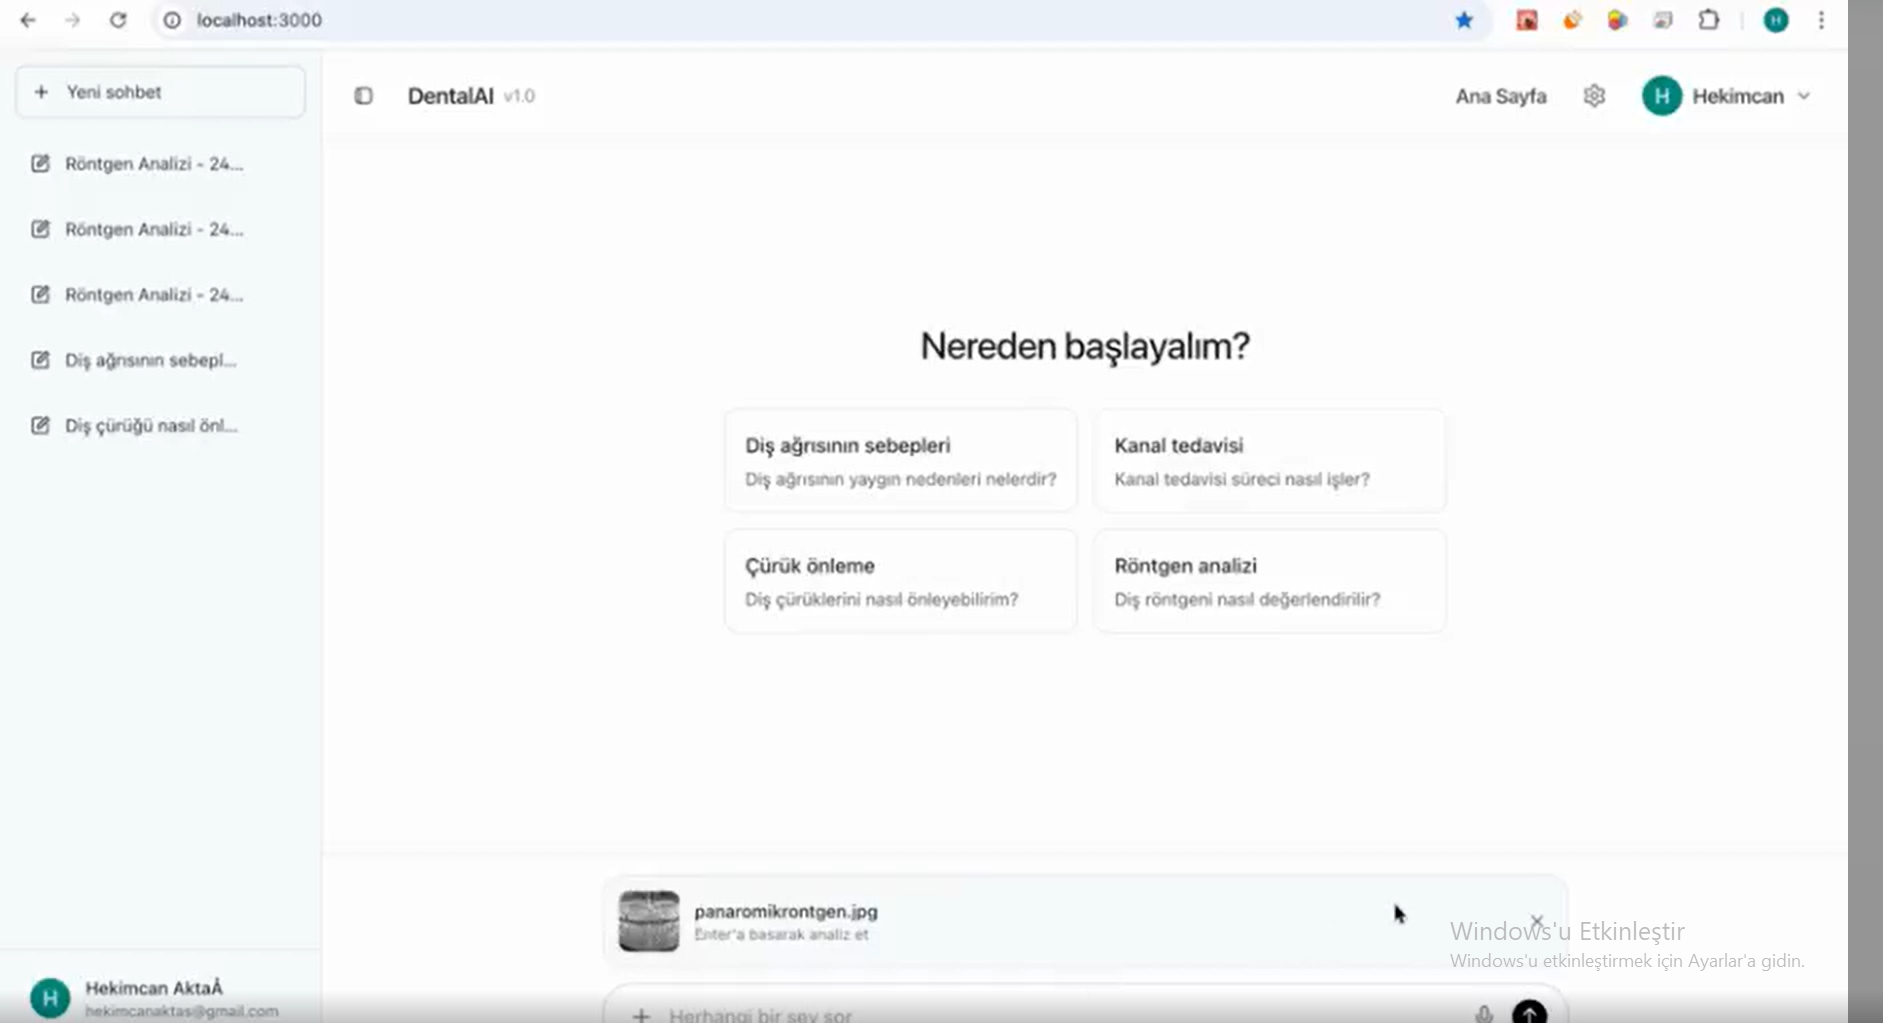Image resolution: width=1883 pixels, height=1023 pixels.
Task: Remove the attached panaromikrontgen.jpg file
Action: point(1538,921)
